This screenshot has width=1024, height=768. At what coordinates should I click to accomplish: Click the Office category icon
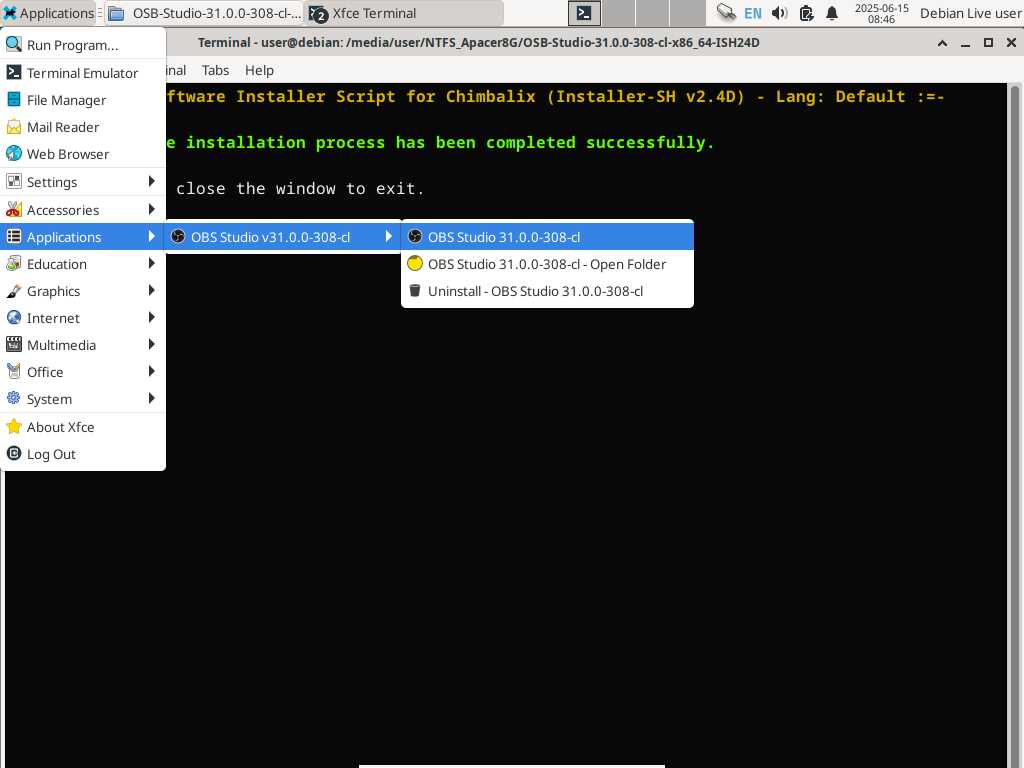[14, 372]
